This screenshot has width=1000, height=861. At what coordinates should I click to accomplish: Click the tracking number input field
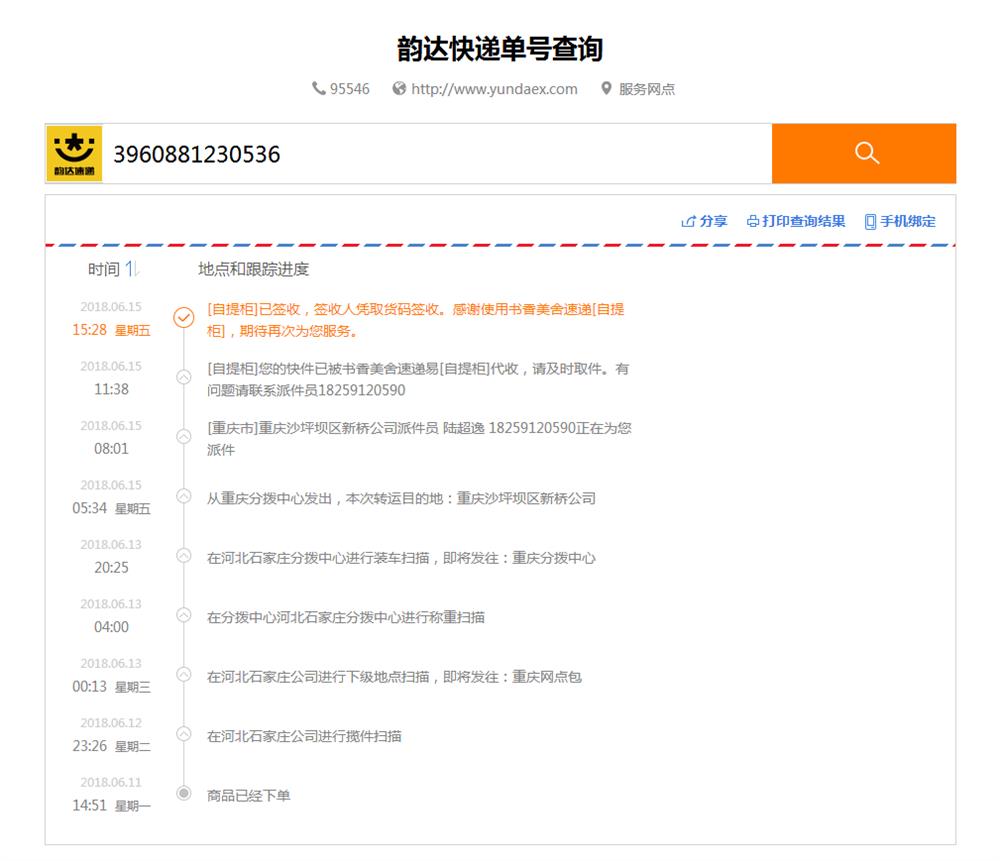click(x=437, y=154)
